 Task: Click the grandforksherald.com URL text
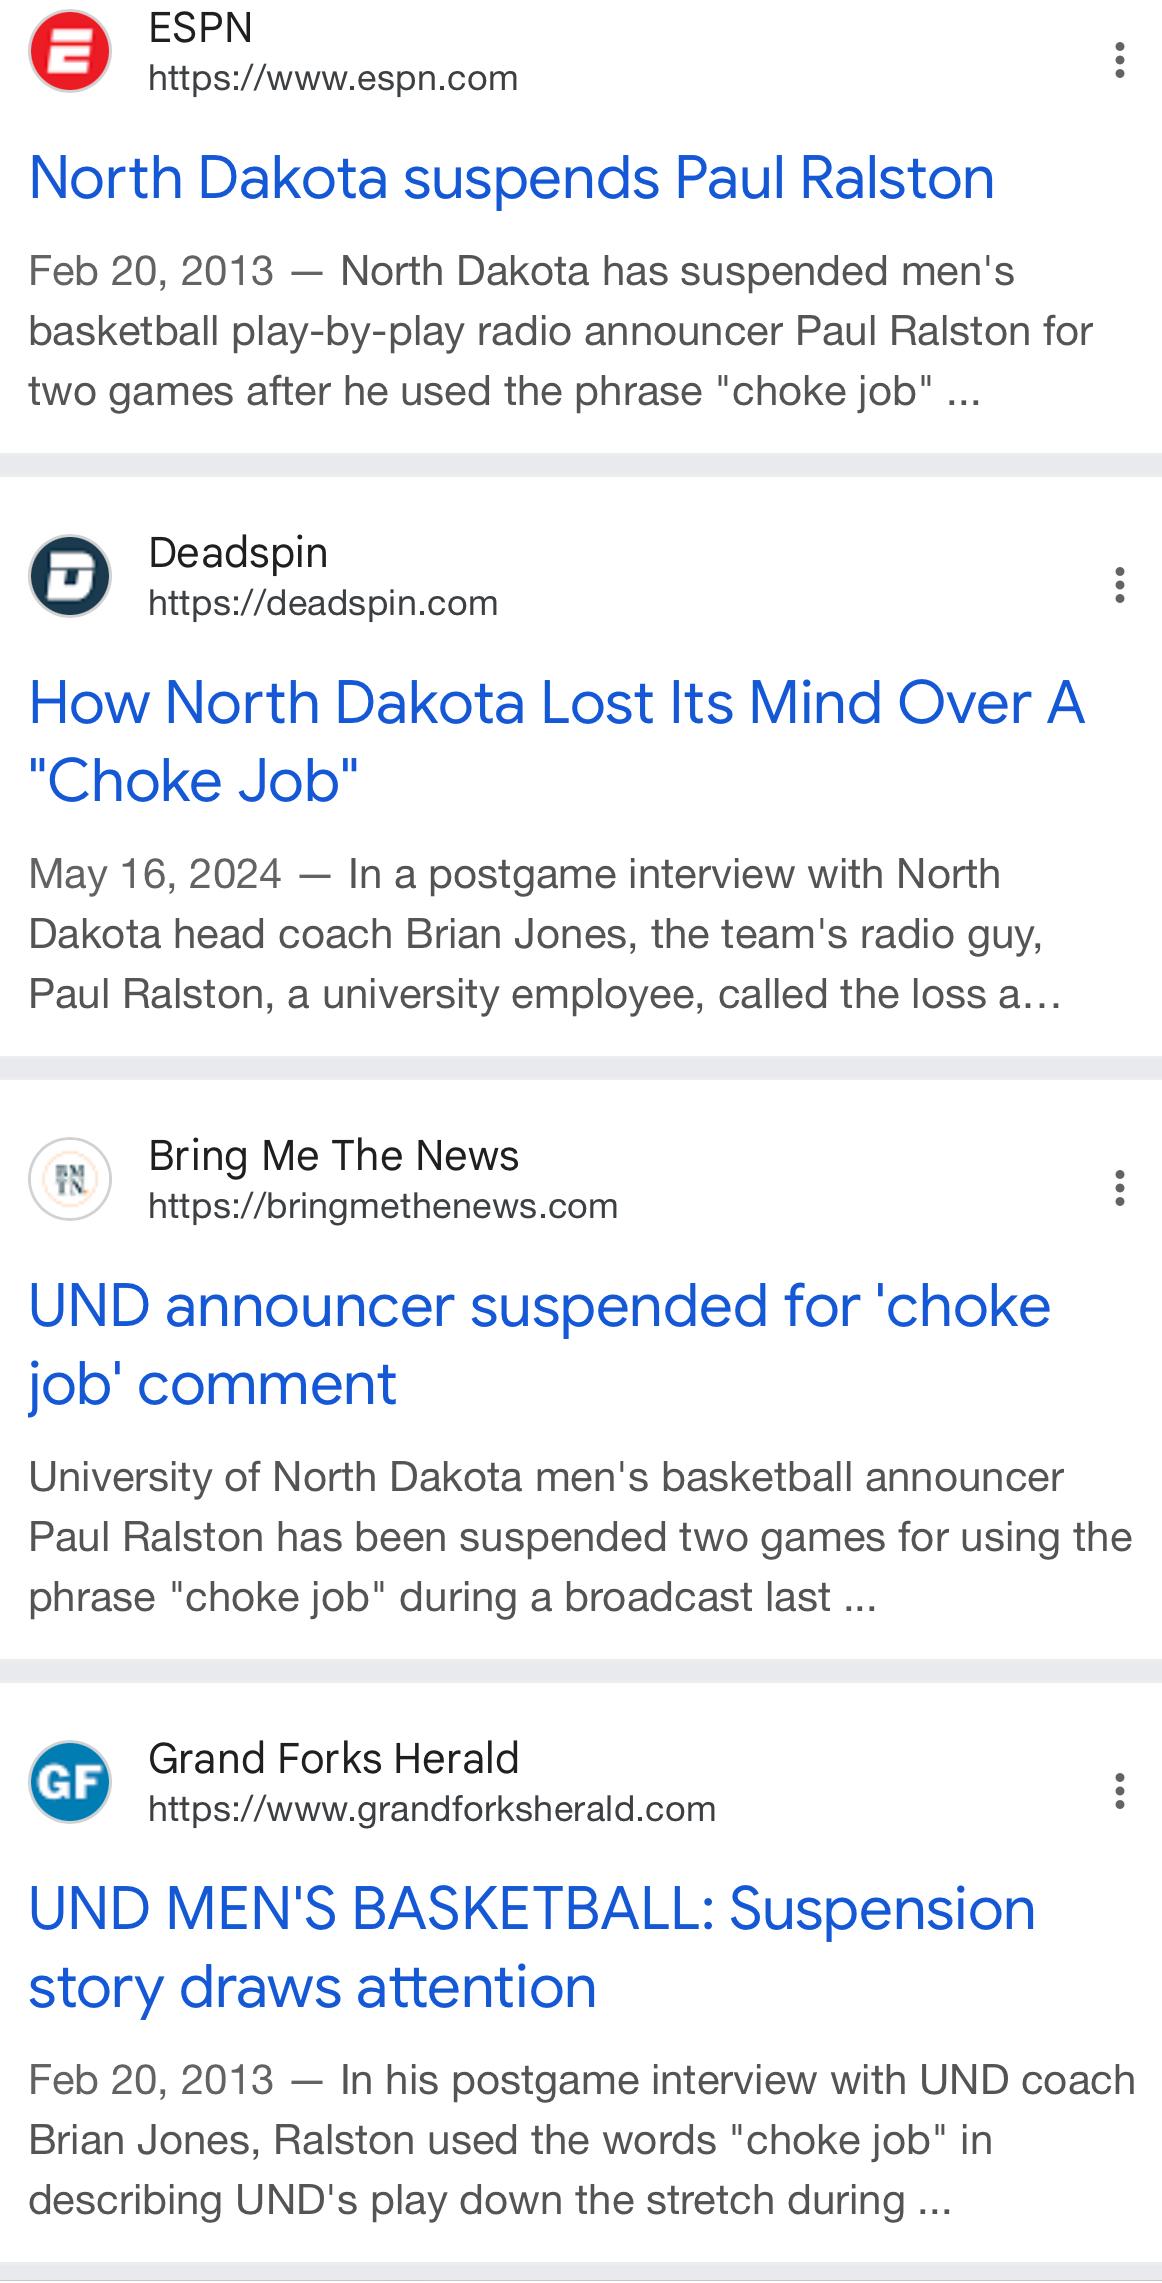click(431, 1809)
